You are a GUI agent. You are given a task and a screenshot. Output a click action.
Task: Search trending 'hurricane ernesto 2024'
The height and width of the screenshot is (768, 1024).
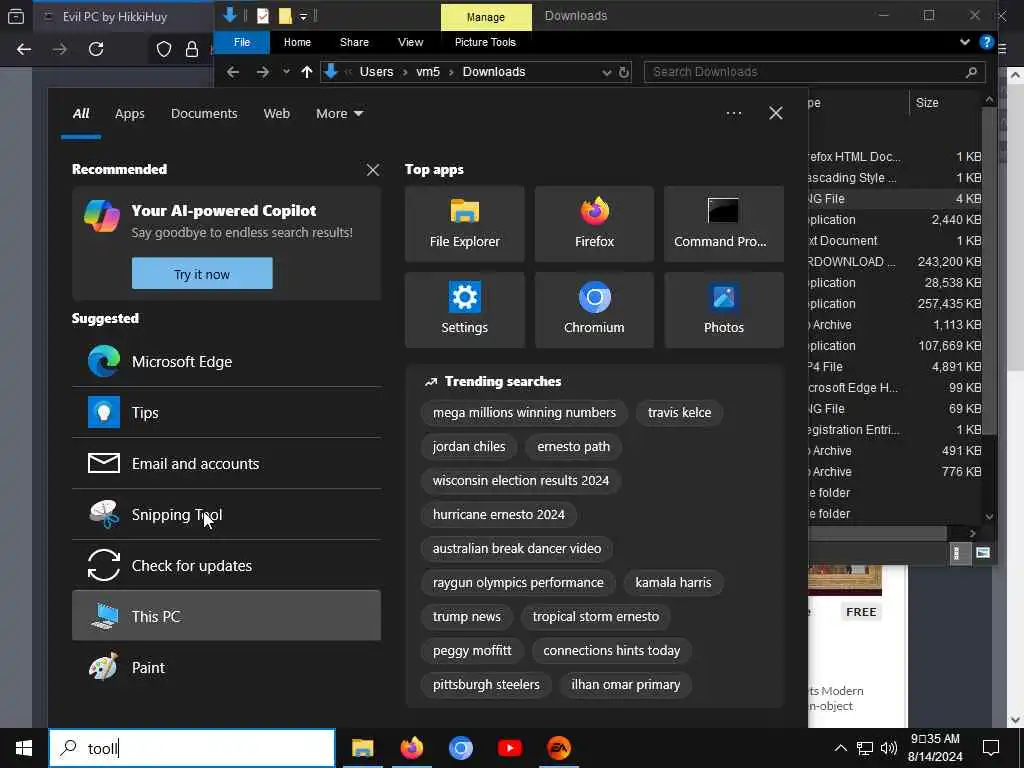tap(498, 515)
